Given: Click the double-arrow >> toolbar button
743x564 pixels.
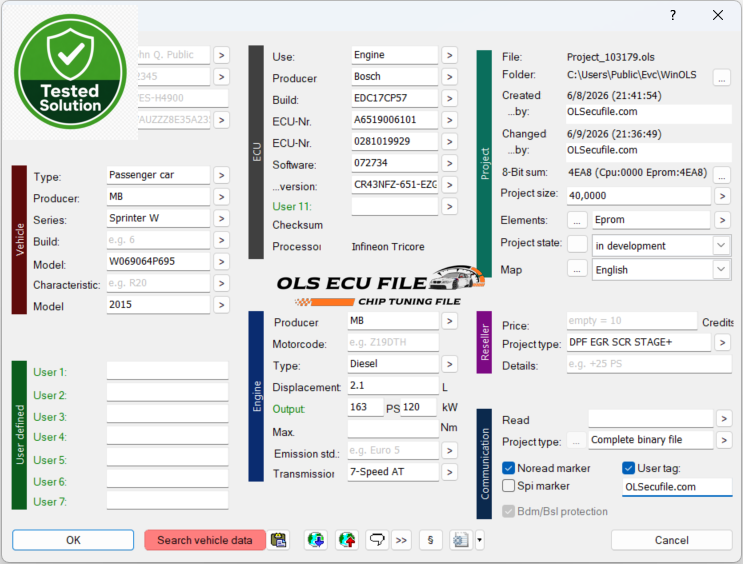Looking at the screenshot, I should tap(401, 540).
